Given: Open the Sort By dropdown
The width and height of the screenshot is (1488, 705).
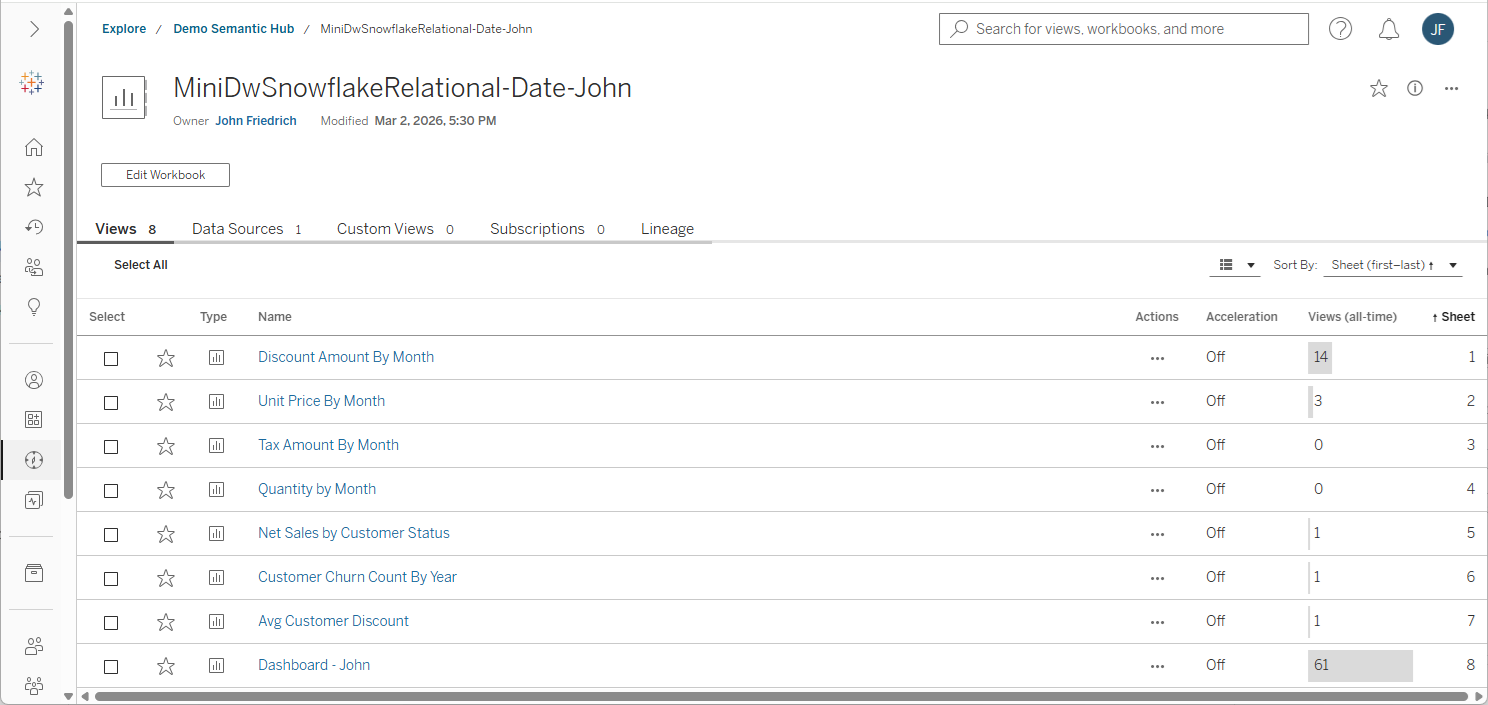Looking at the screenshot, I should click(x=1392, y=266).
